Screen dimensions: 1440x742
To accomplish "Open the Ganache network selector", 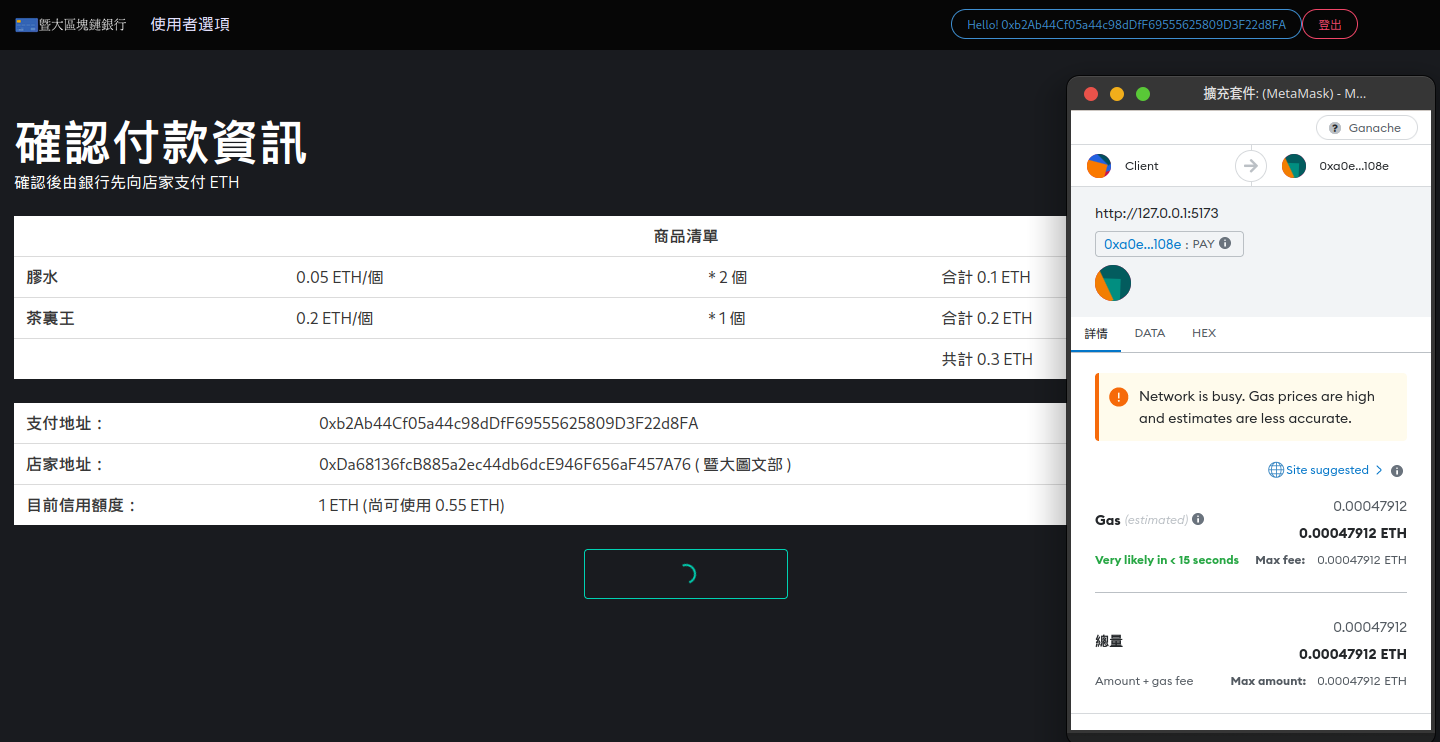I will point(1366,128).
